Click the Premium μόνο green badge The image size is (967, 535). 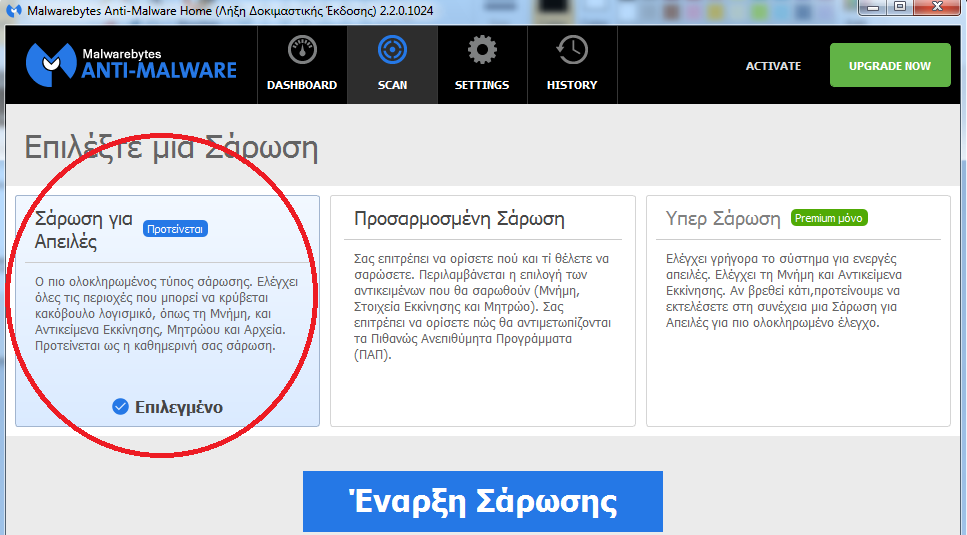coord(829,218)
